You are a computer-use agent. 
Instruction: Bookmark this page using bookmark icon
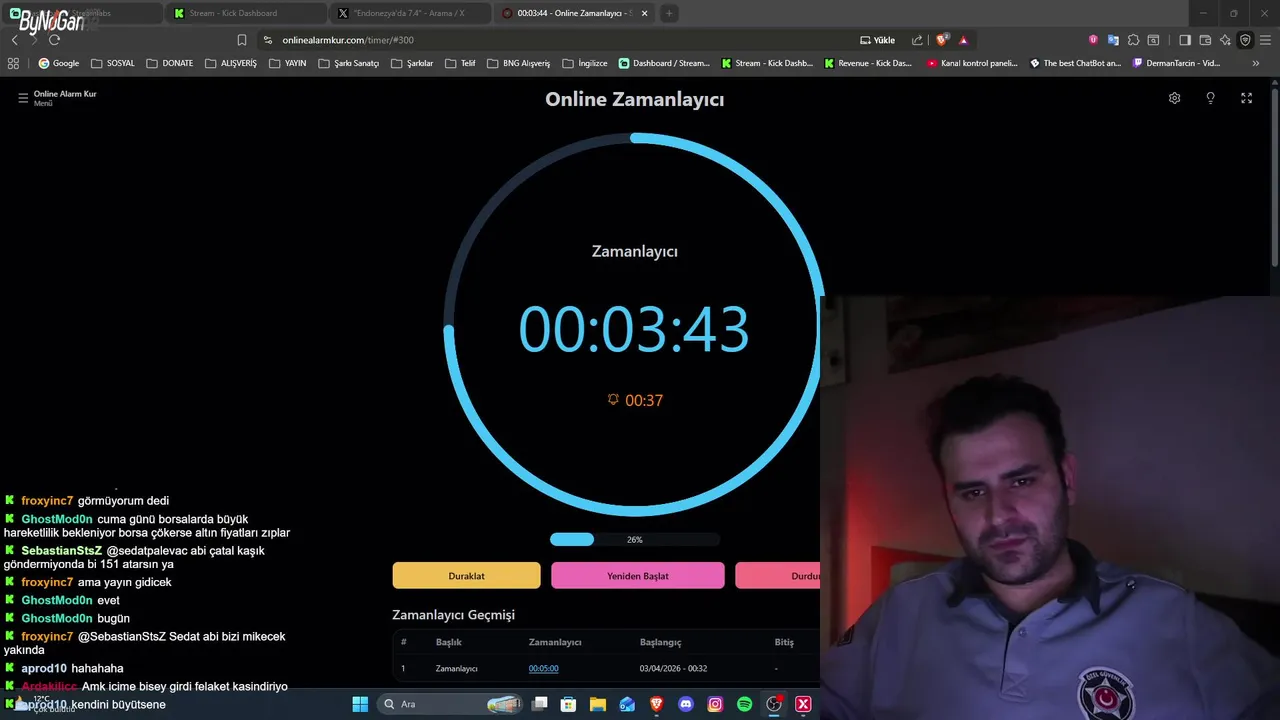click(242, 40)
